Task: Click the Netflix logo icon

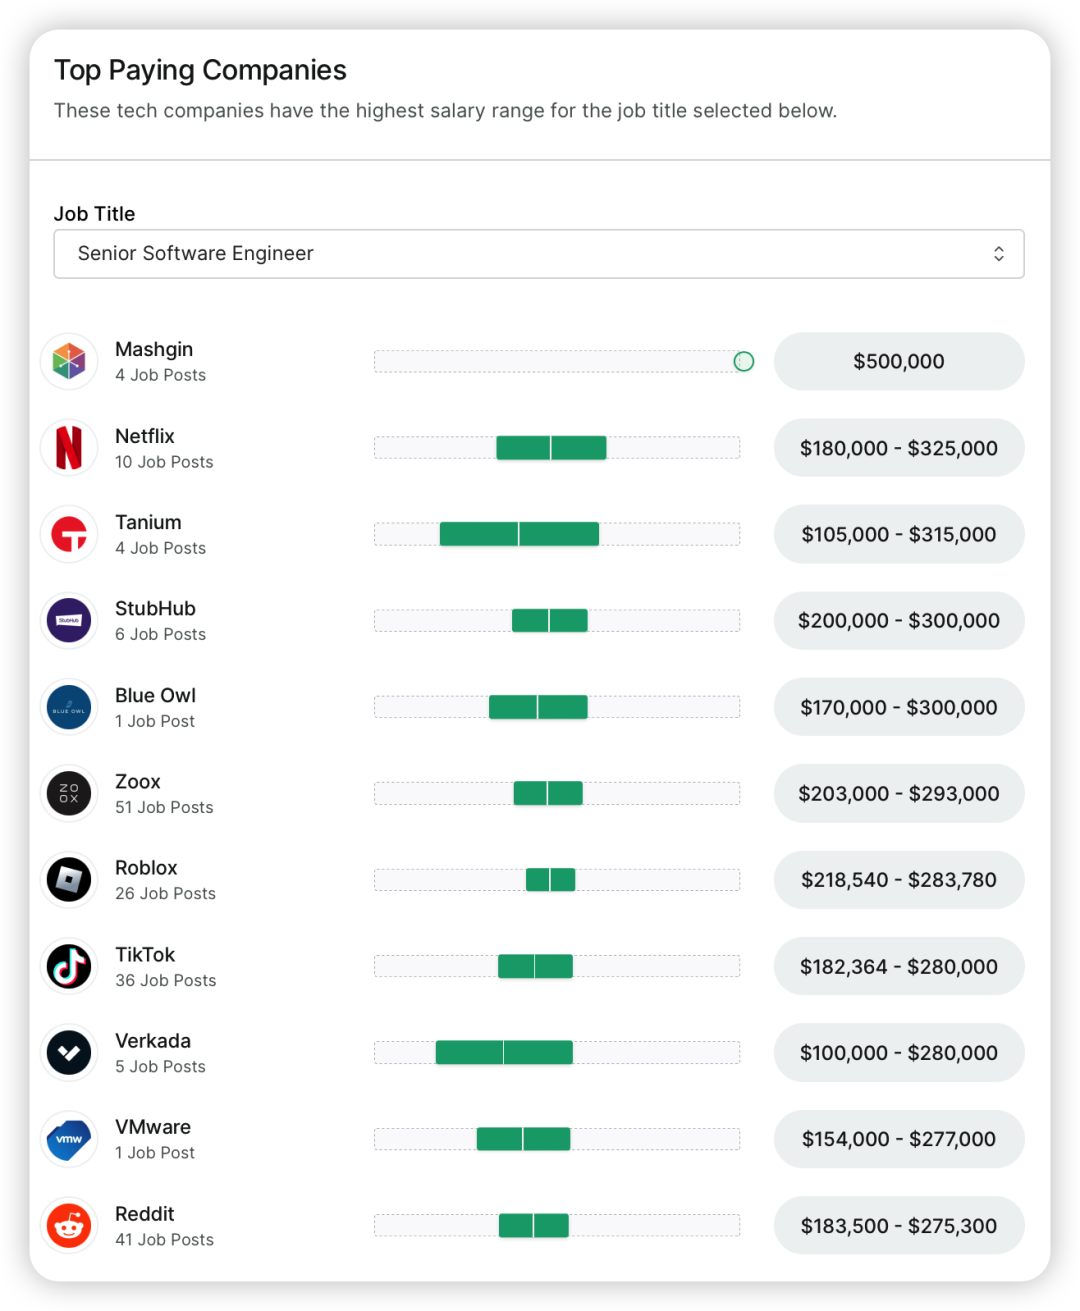Action: coord(69,448)
